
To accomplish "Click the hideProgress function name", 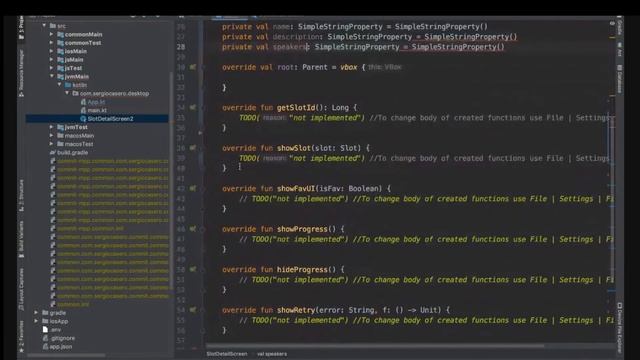I will click(302, 269).
